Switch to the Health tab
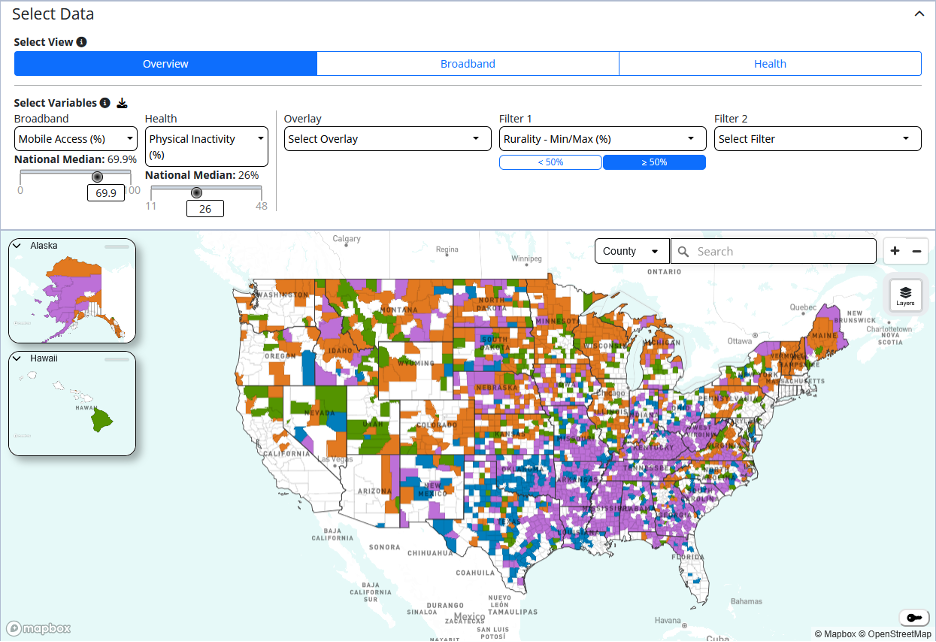Screen dimensions: 936x642 (770, 64)
